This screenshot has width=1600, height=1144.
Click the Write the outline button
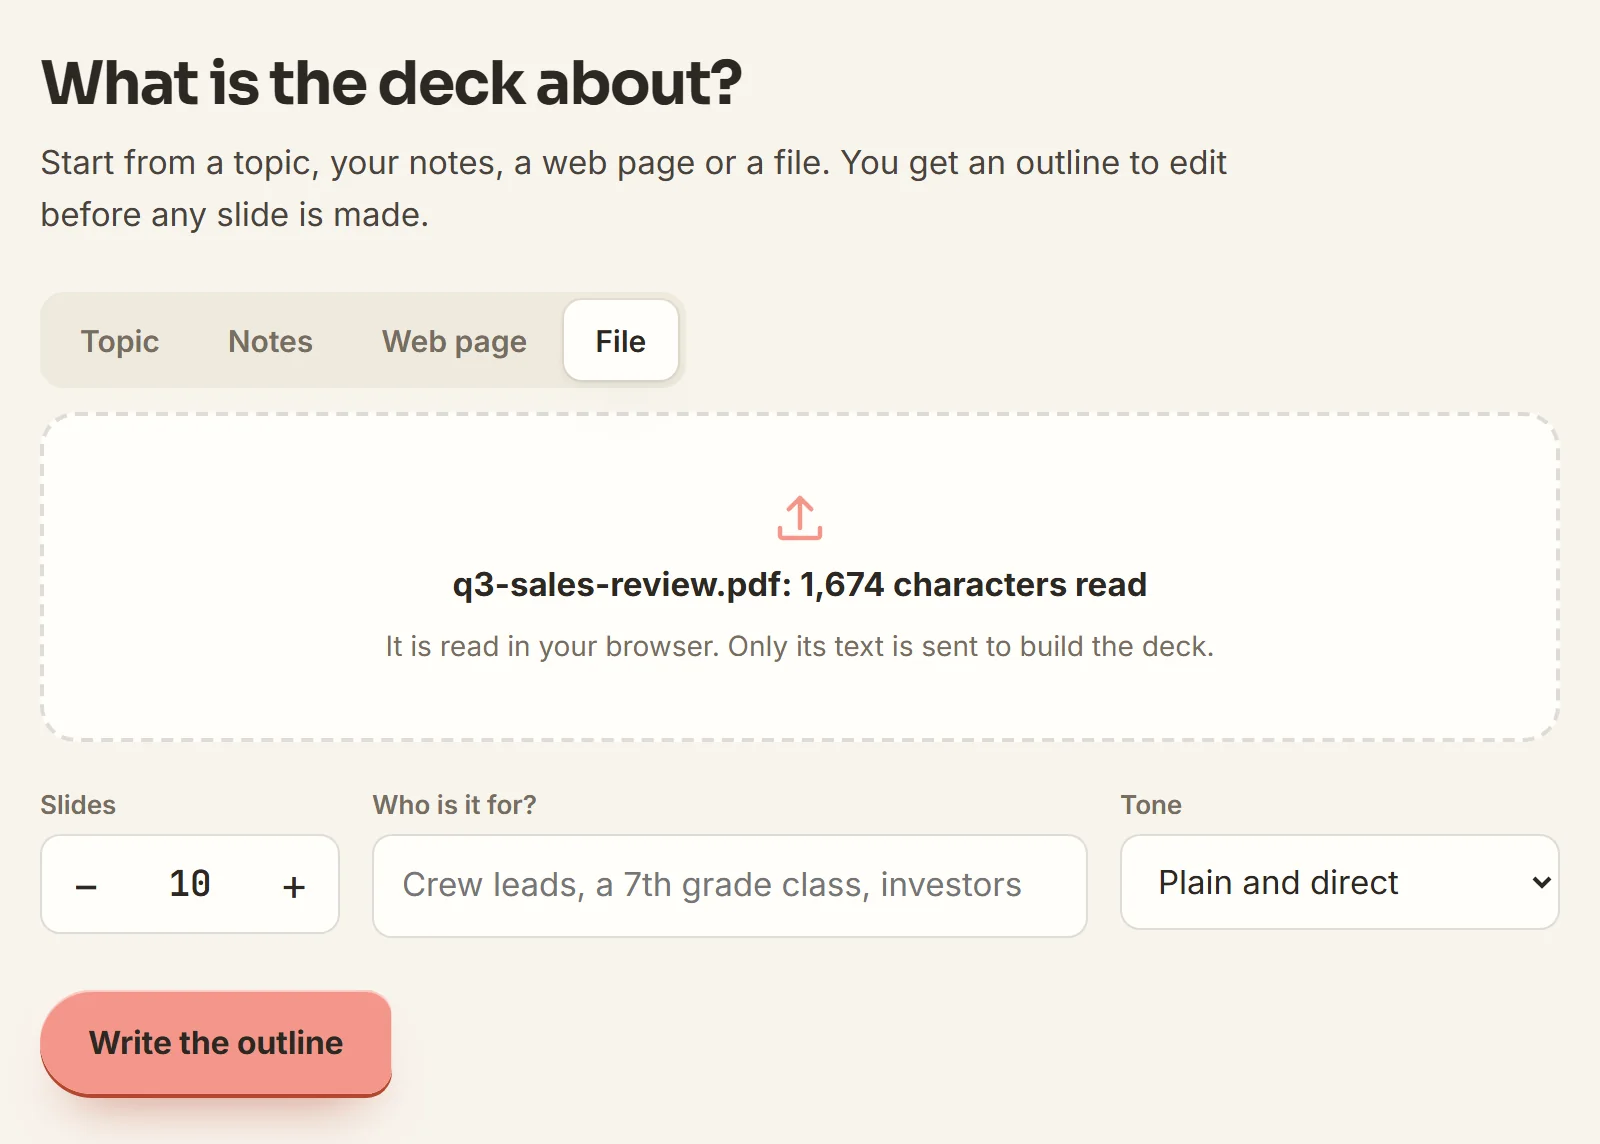pos(216,1043)
